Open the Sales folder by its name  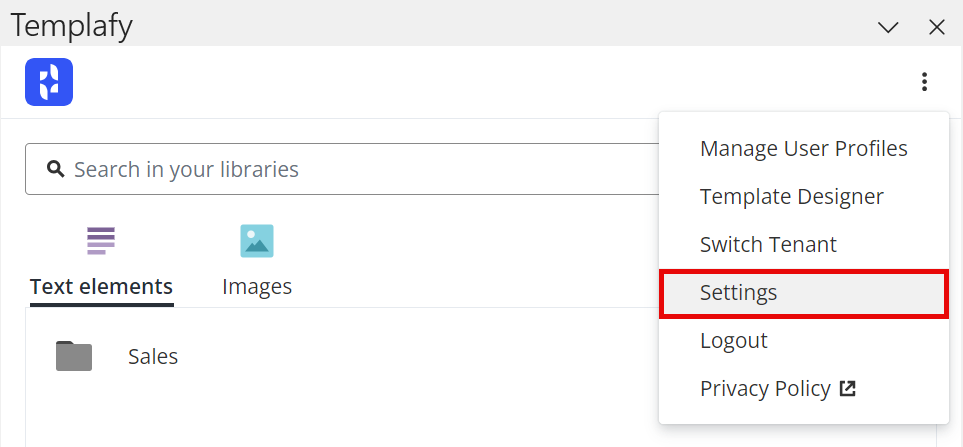click(x=153, y=357)
